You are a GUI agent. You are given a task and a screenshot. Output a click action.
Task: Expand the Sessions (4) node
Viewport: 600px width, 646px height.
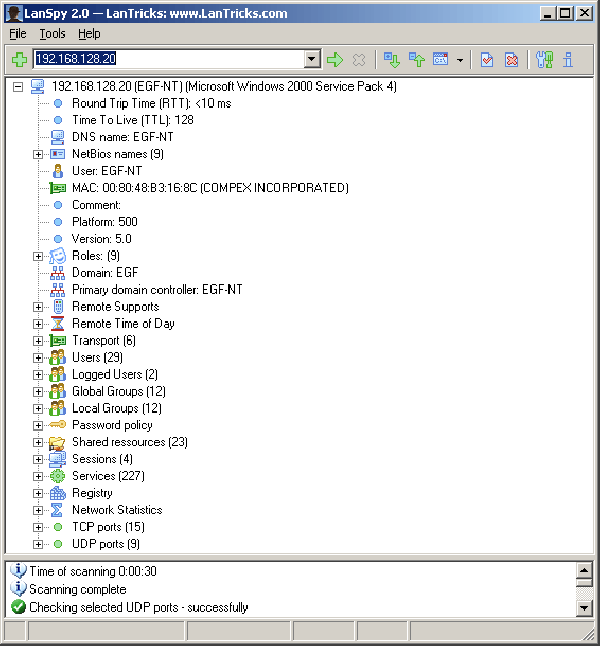coord(38,459)
